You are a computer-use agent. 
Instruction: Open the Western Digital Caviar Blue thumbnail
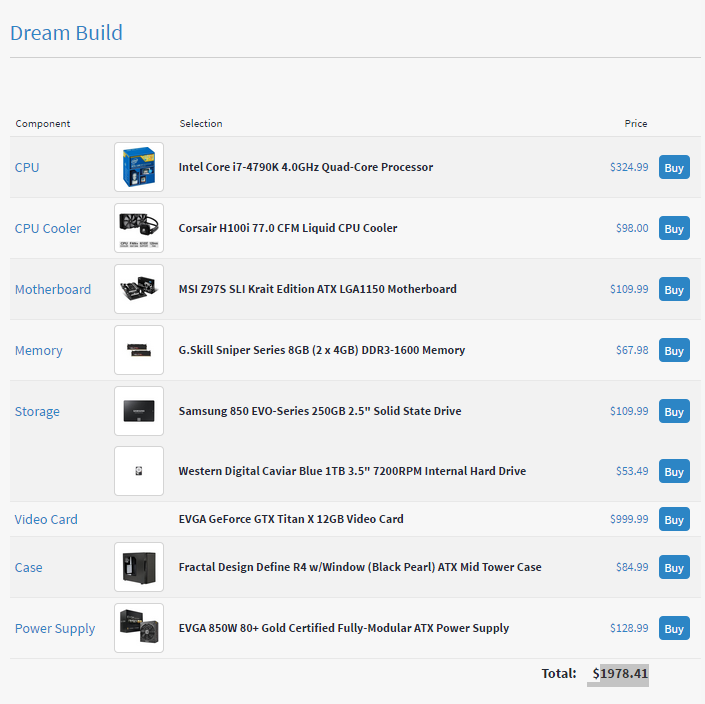point(139,471)
